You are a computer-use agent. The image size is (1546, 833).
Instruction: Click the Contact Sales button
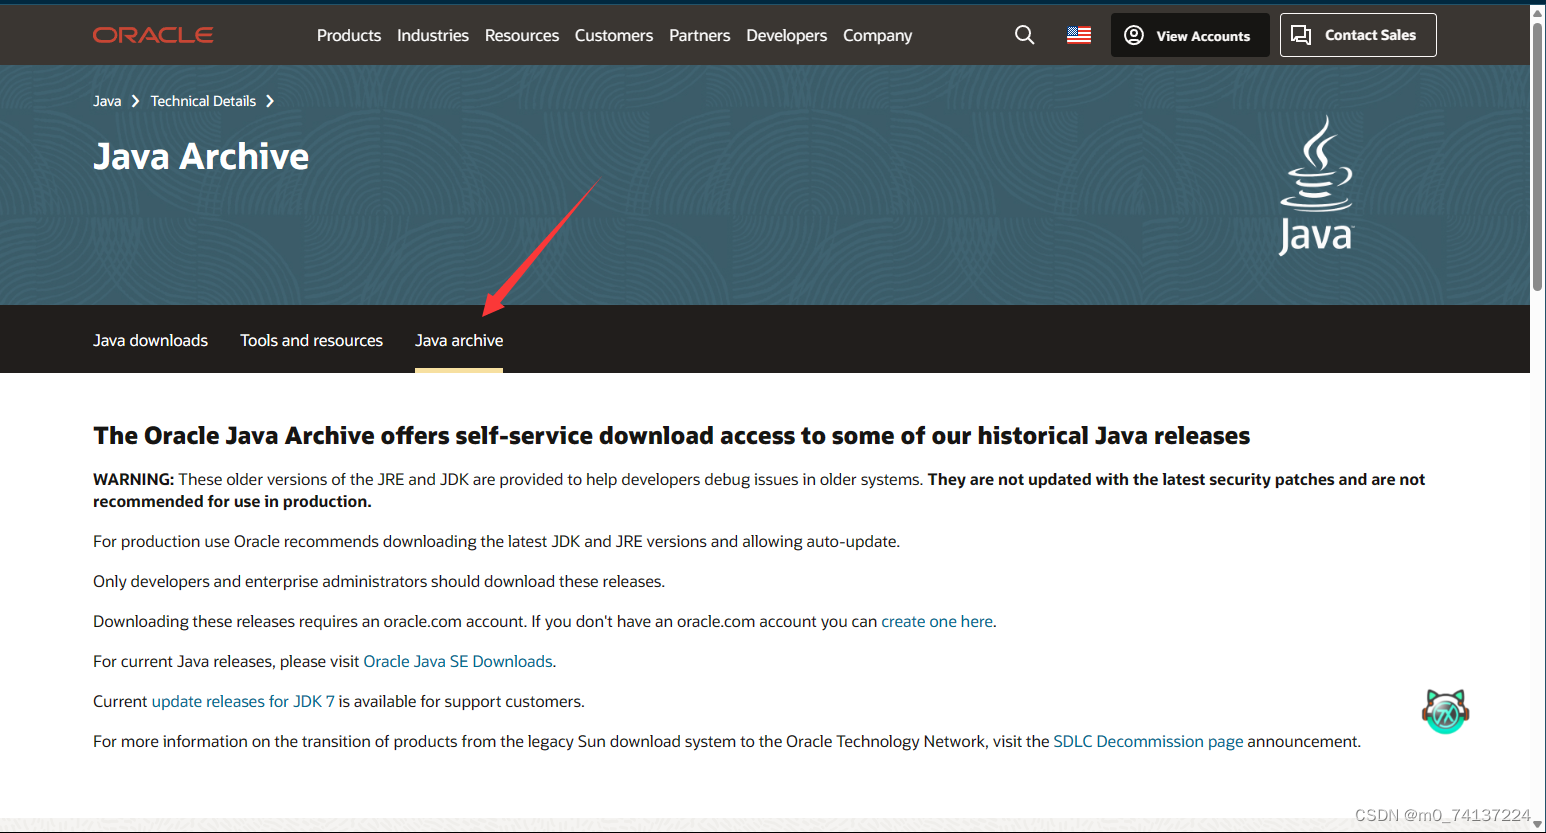tap(1358, 35)
